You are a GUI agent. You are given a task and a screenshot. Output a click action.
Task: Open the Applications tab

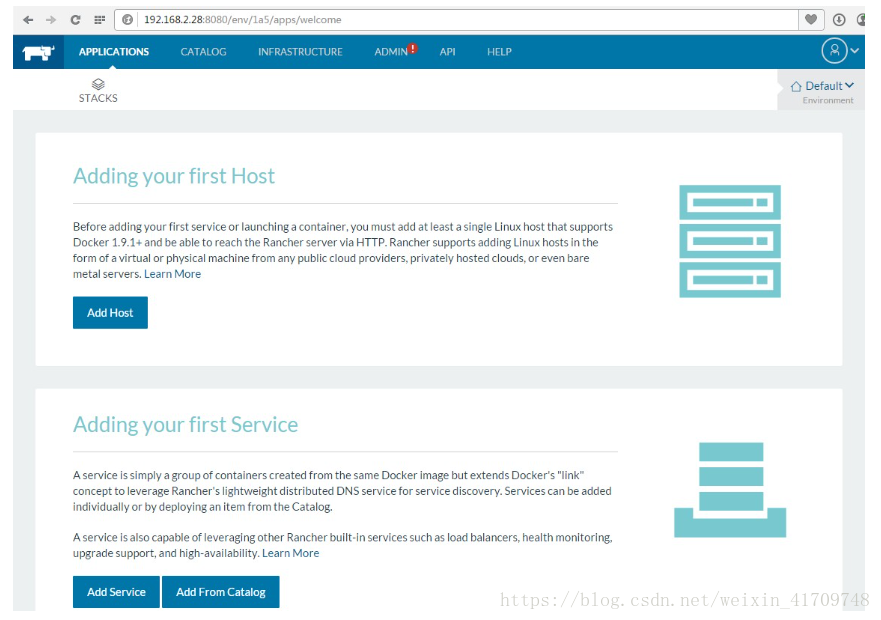pyautogui.click(x=114, y=52)
